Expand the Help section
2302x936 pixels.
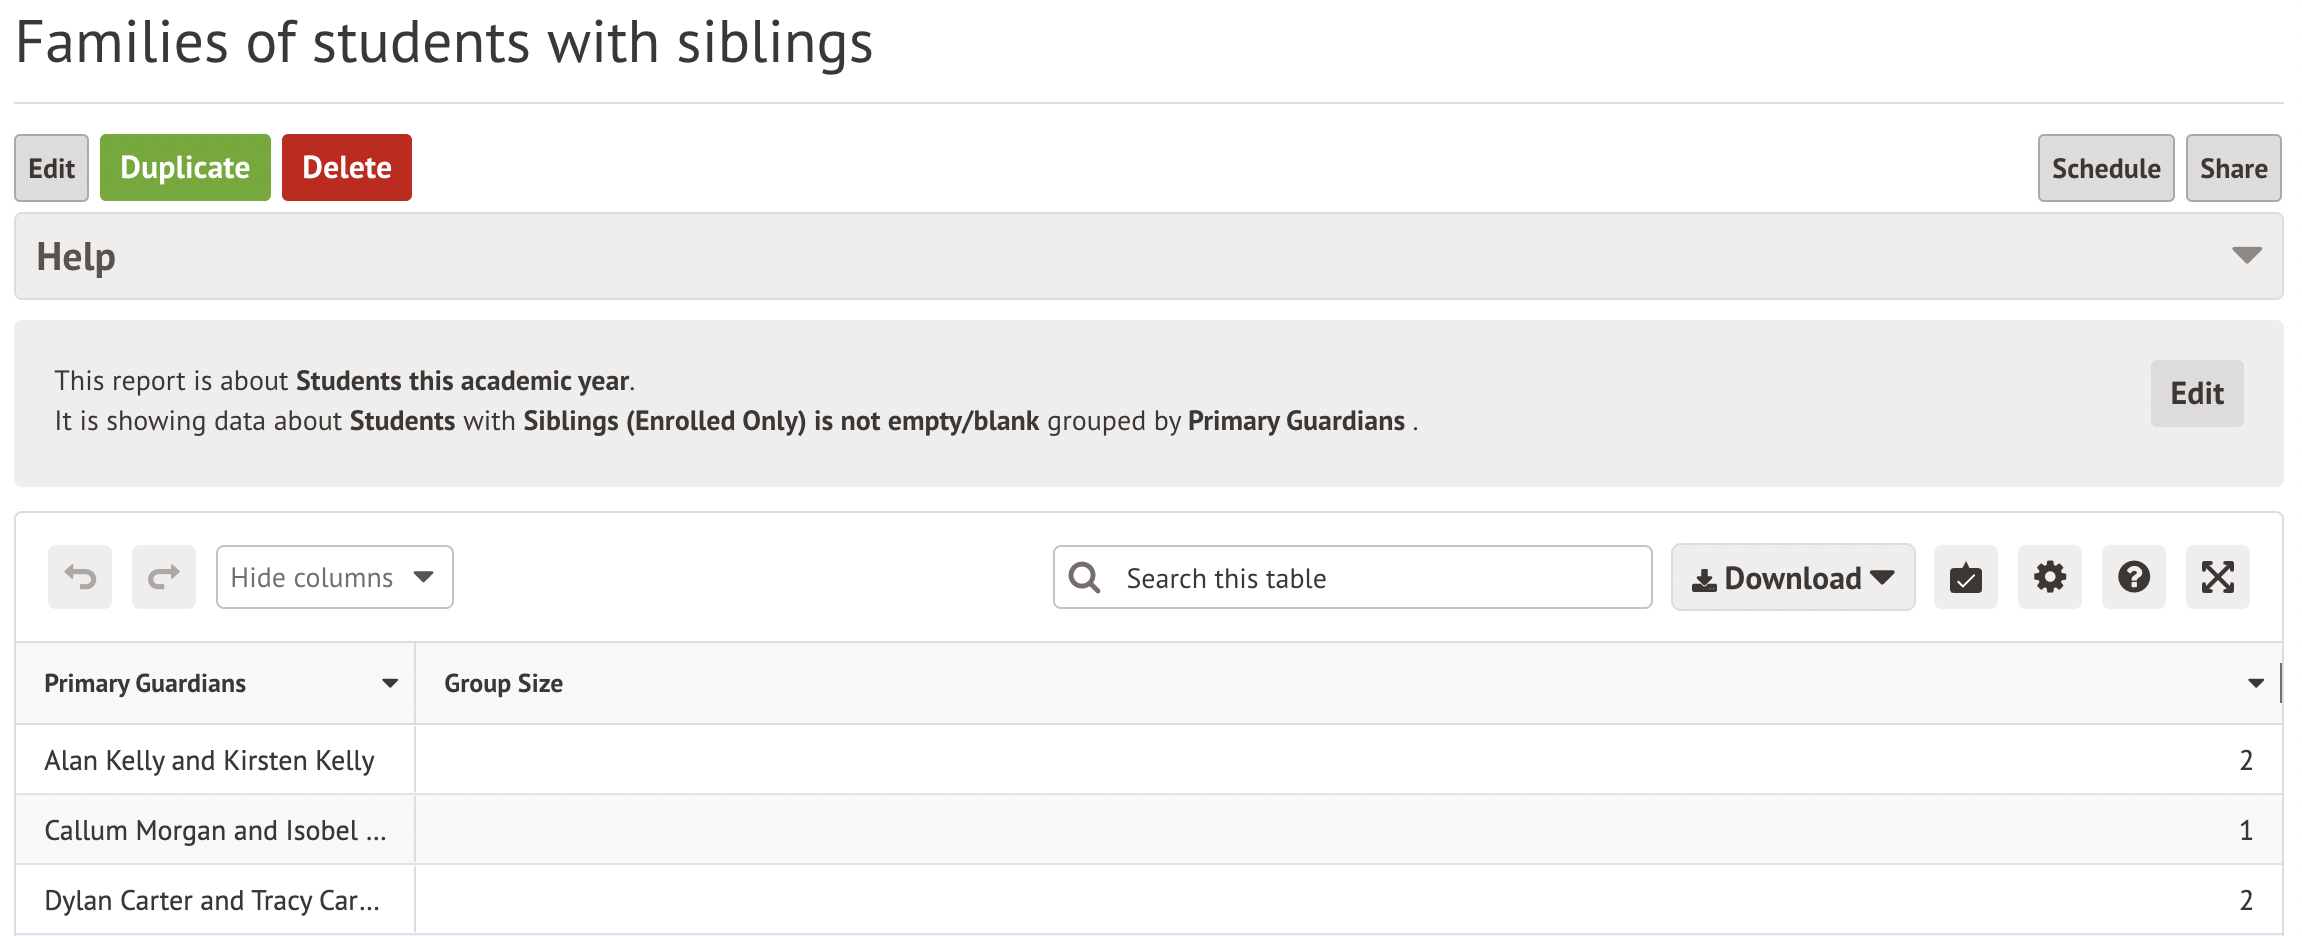click(x=2246, y=256)
